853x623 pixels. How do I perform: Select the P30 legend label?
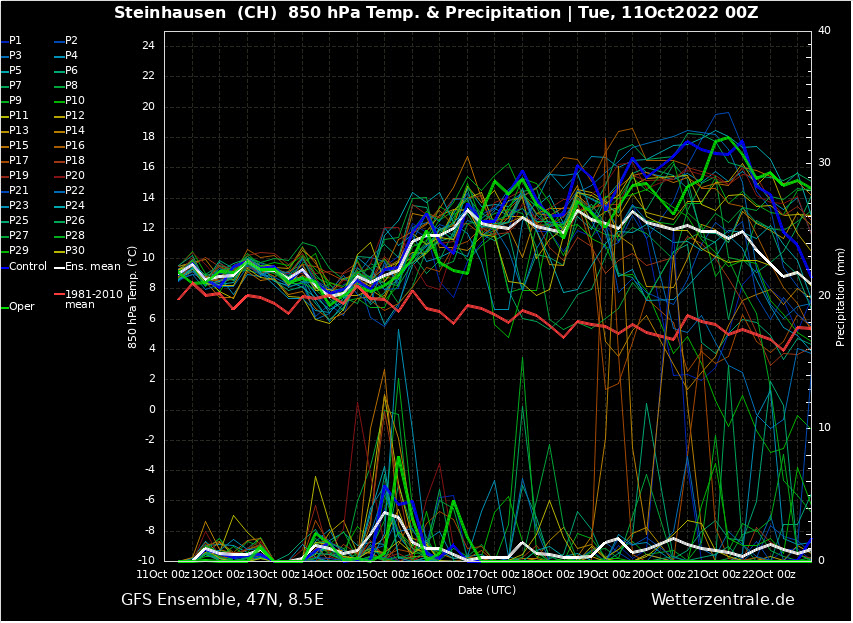(x=75, y=250)
